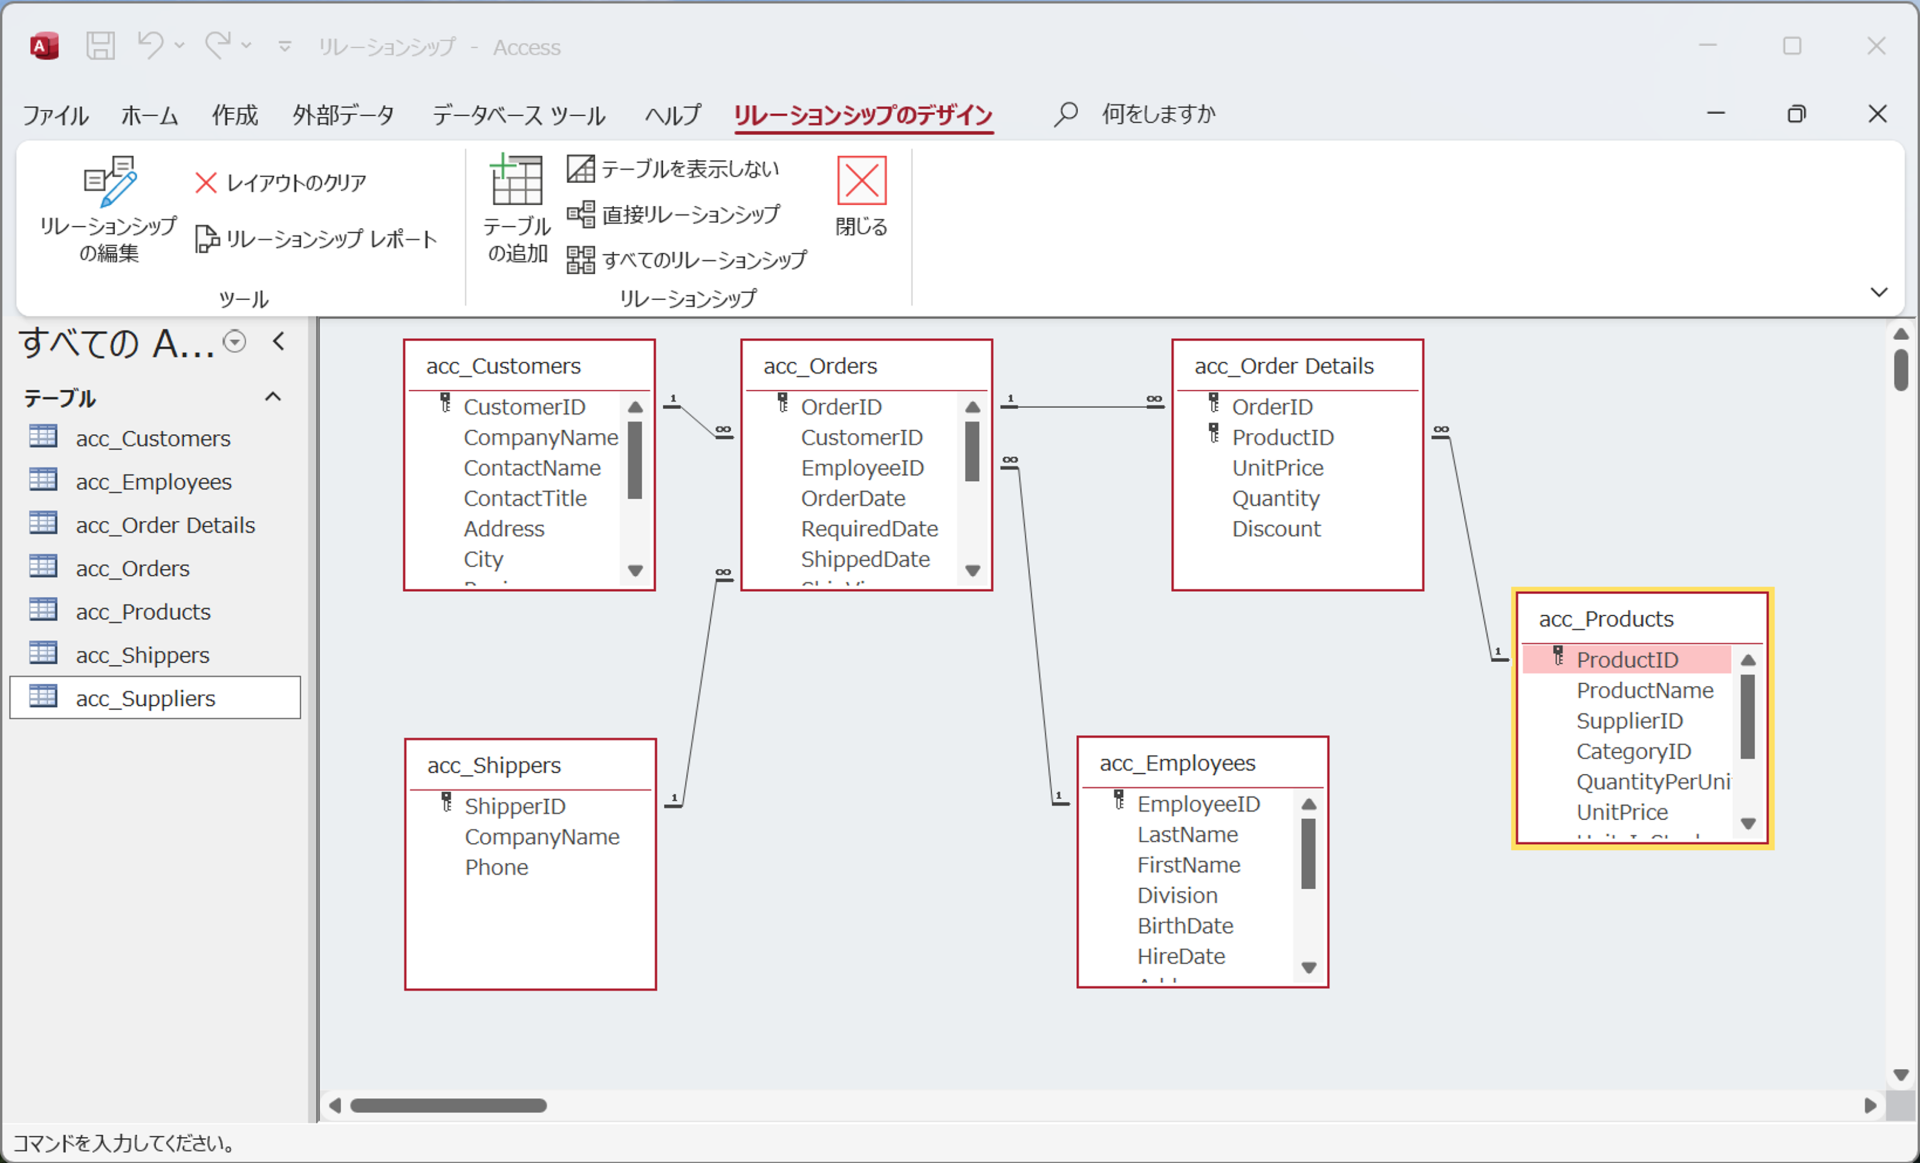Viewport: 1920px width, 1163px height.
Task: Click the vertical scrollbar thumb of diagram
Action: pos(1901,369)
